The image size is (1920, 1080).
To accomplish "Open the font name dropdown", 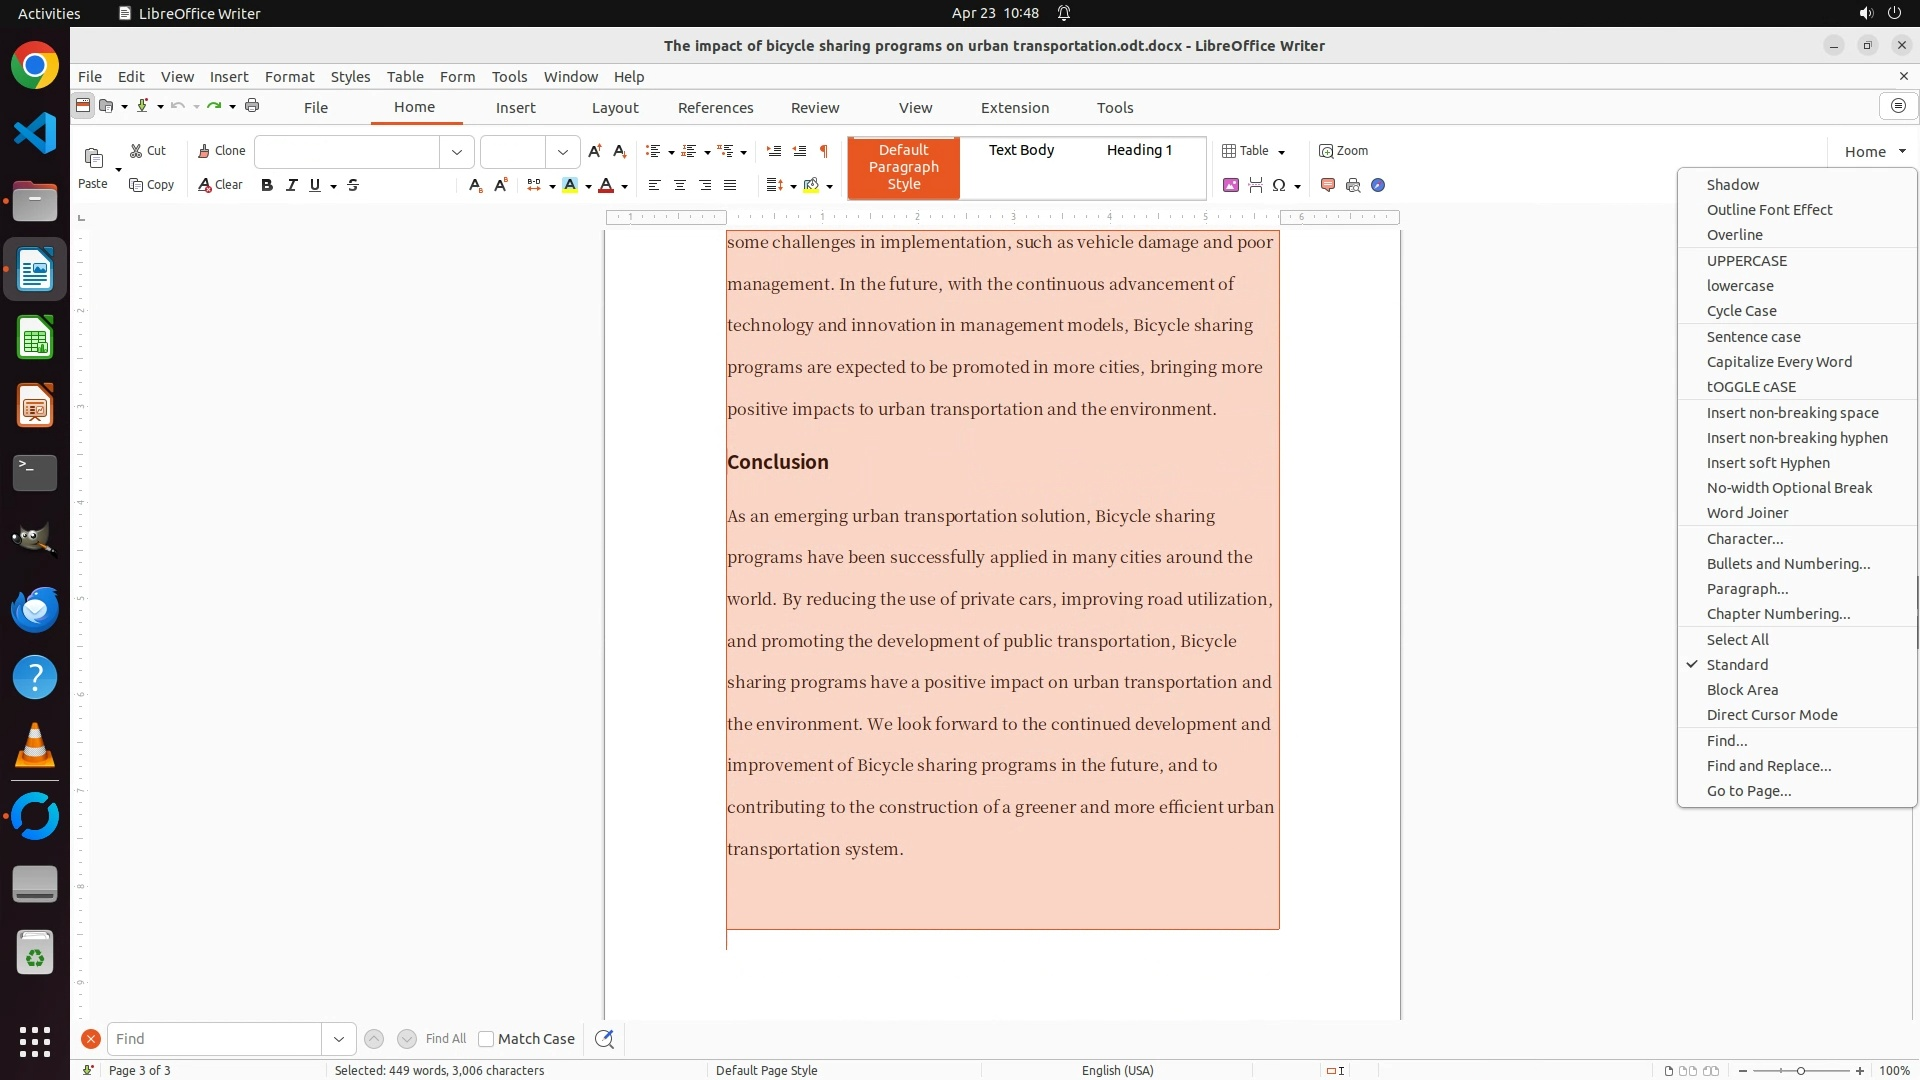I will (457, 152).
